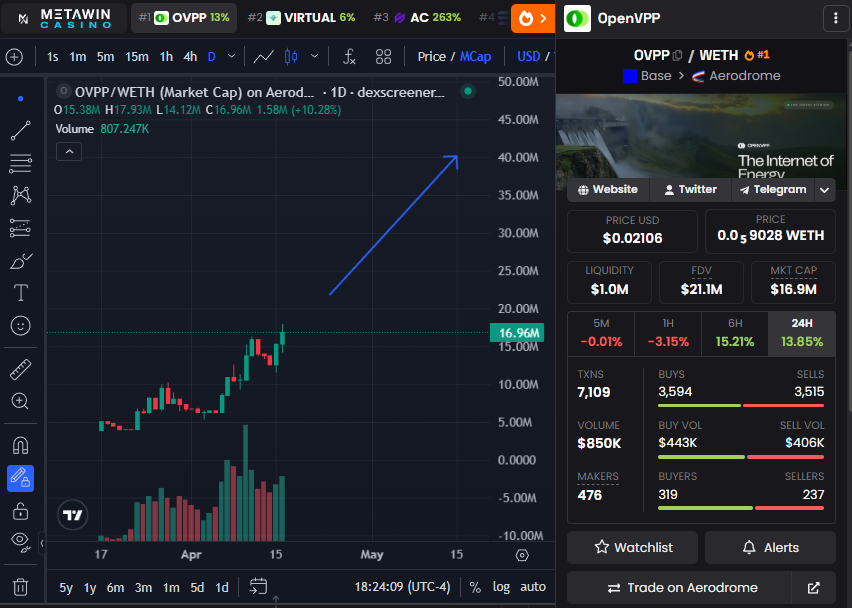Expand more social links chevron
The width and height of the screenshot is (852, 608).
pyautogui.click(x=824, y=190)
